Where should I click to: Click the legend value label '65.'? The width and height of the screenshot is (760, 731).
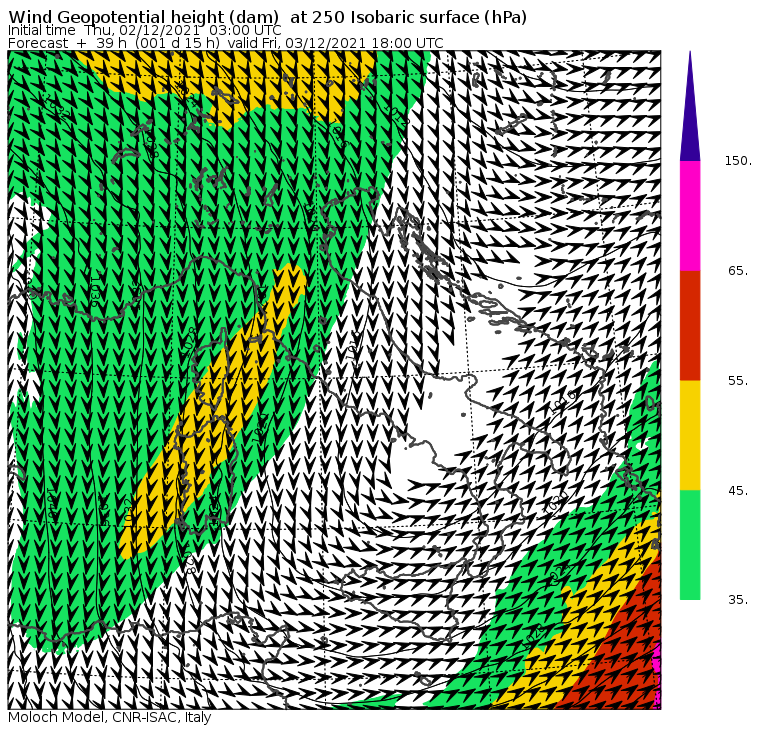tap(738, 270)
